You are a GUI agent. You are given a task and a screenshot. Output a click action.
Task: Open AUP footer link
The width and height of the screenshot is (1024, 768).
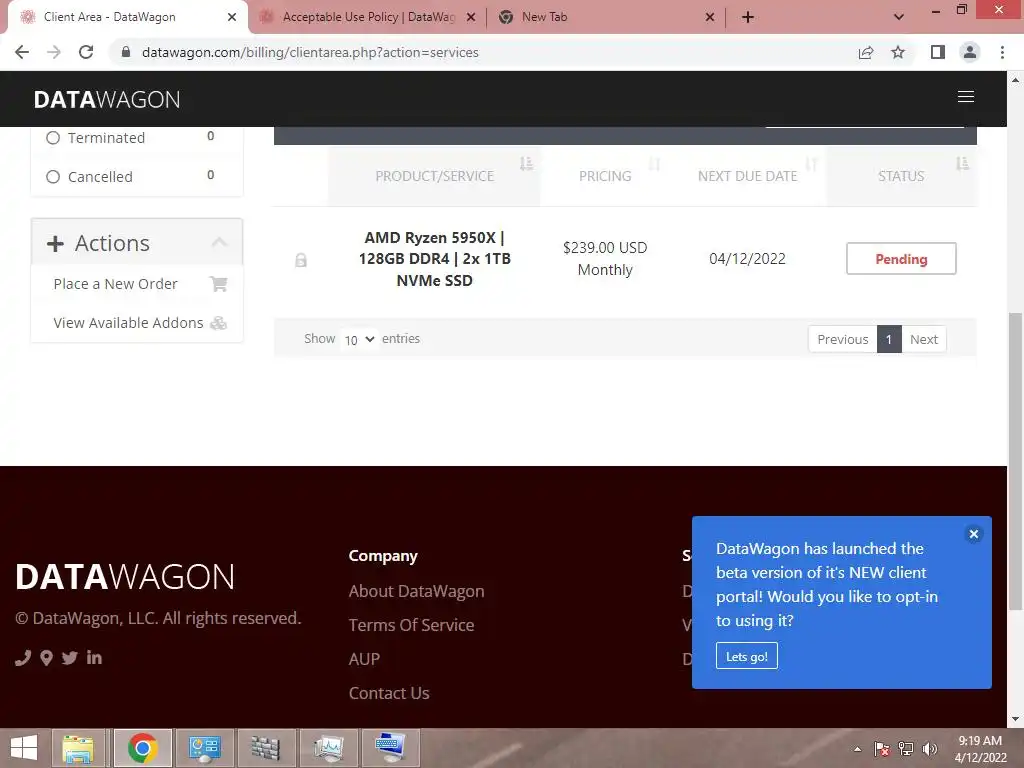point(364,659)
